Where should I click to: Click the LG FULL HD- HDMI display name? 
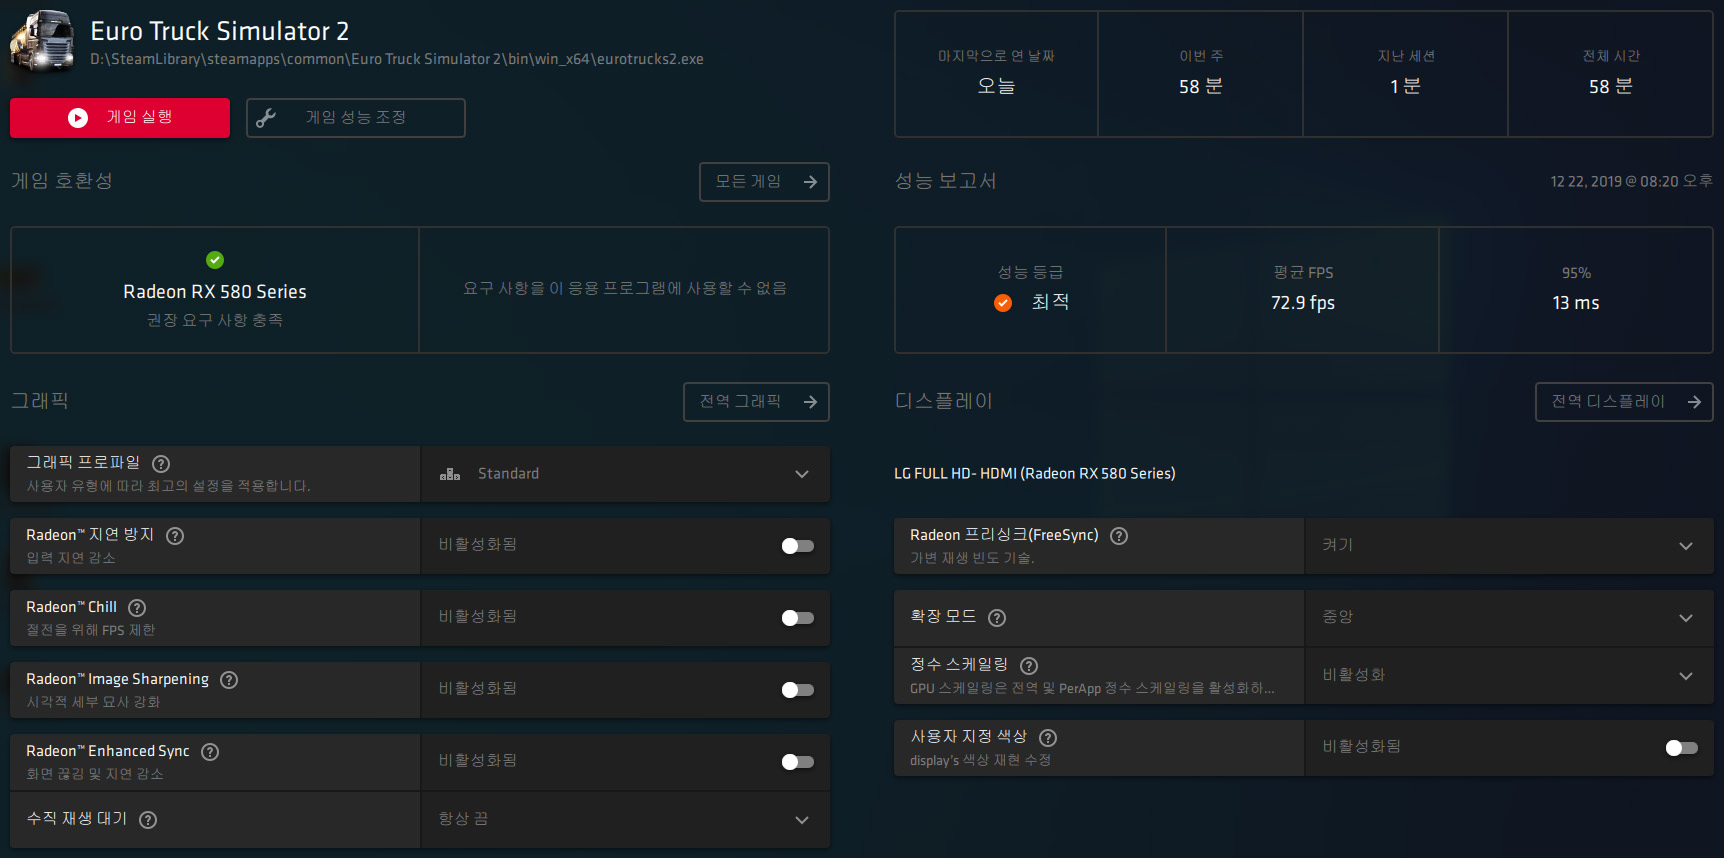1035,474
